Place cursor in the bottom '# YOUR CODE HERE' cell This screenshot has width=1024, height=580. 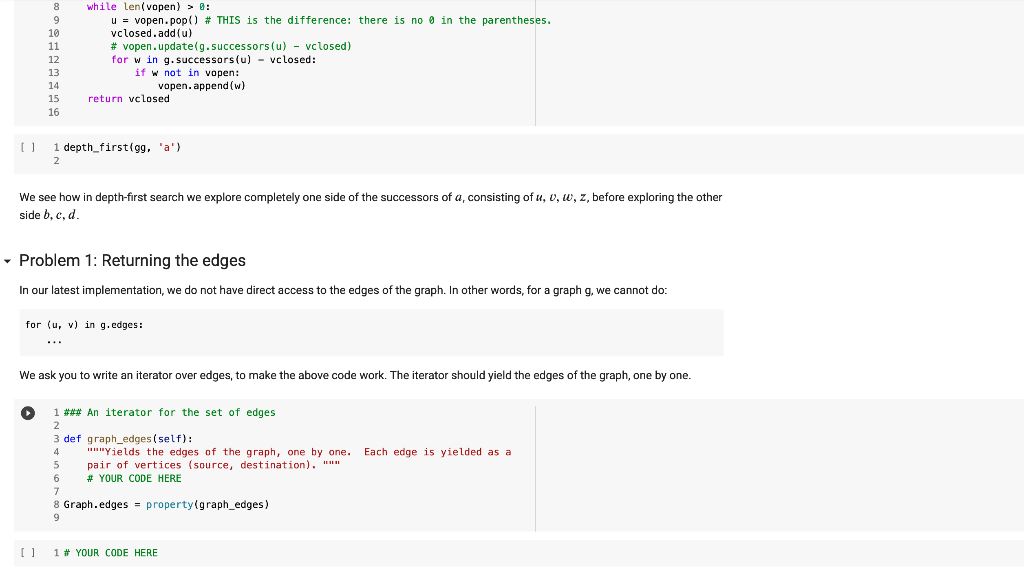tap(111, 553)
